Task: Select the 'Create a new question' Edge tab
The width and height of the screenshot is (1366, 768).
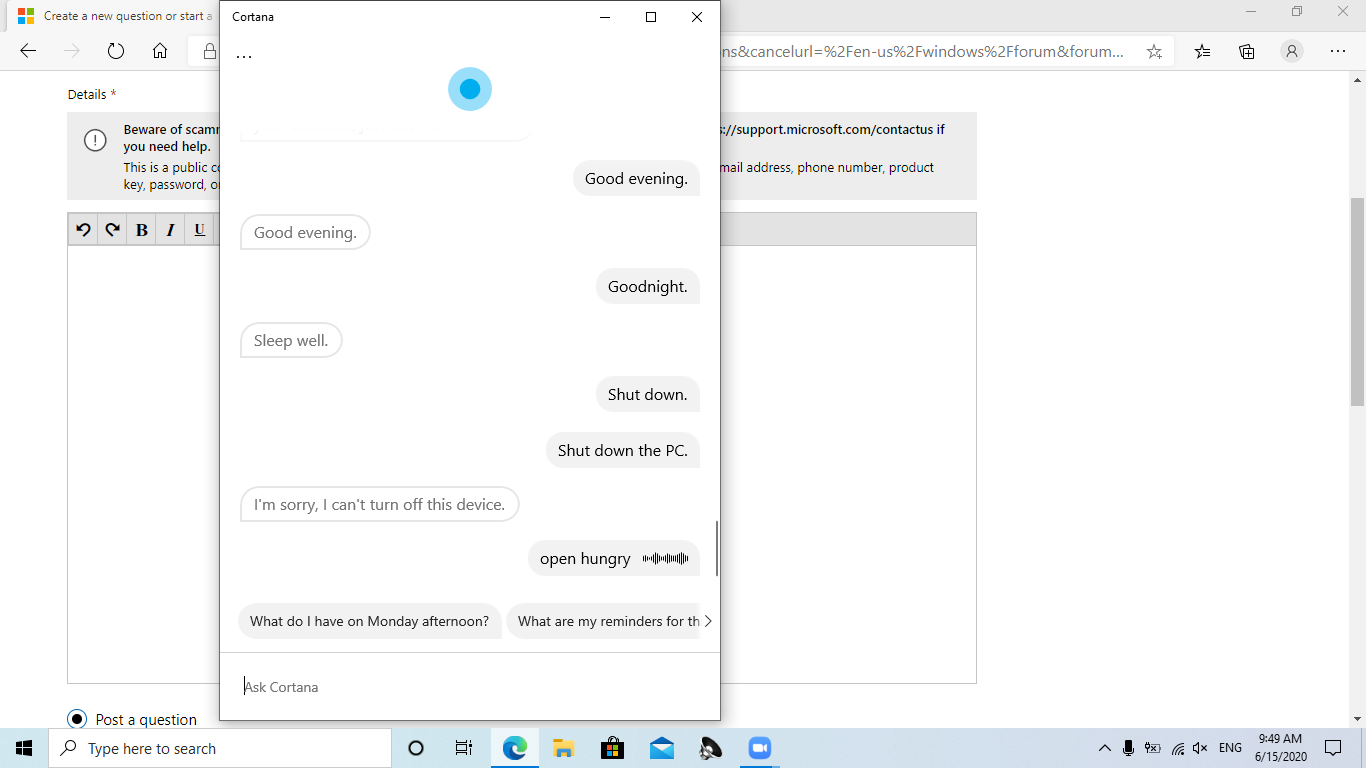Action: 115,16
